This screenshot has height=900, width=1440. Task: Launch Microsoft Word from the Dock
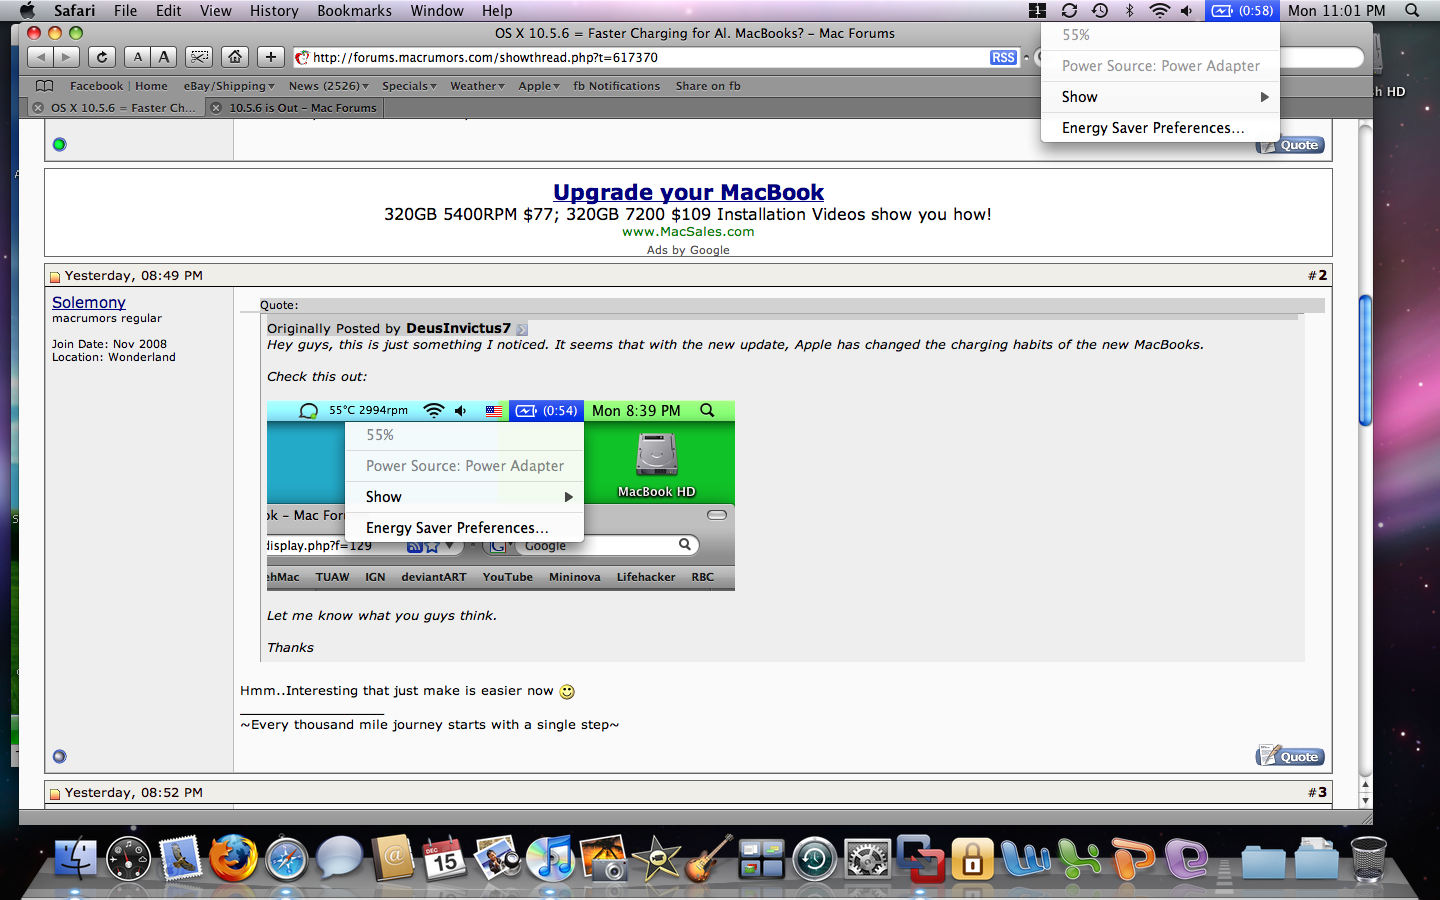[1026, 858]
